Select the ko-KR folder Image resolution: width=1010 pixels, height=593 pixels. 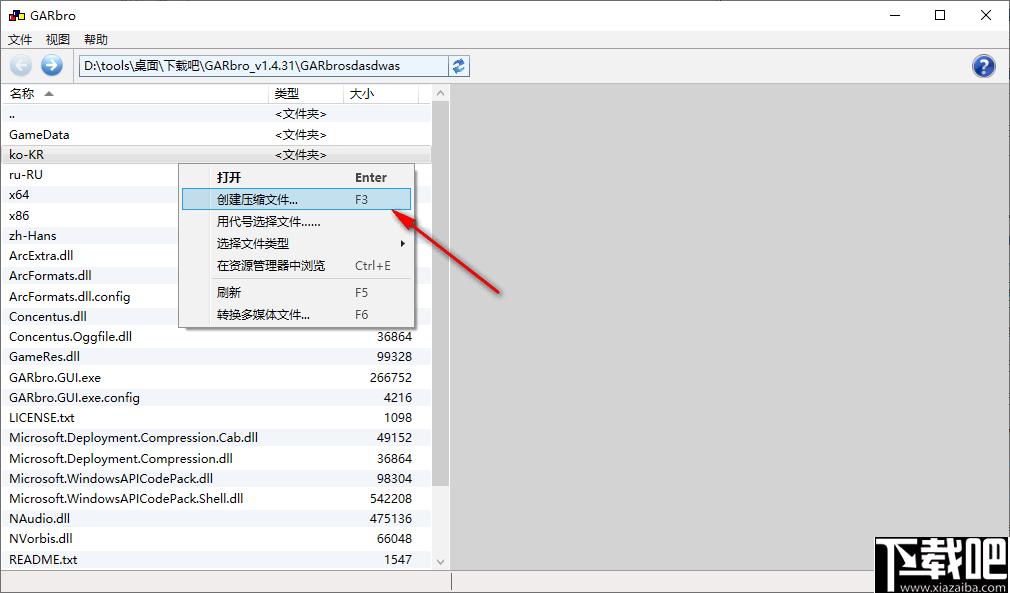216,155
